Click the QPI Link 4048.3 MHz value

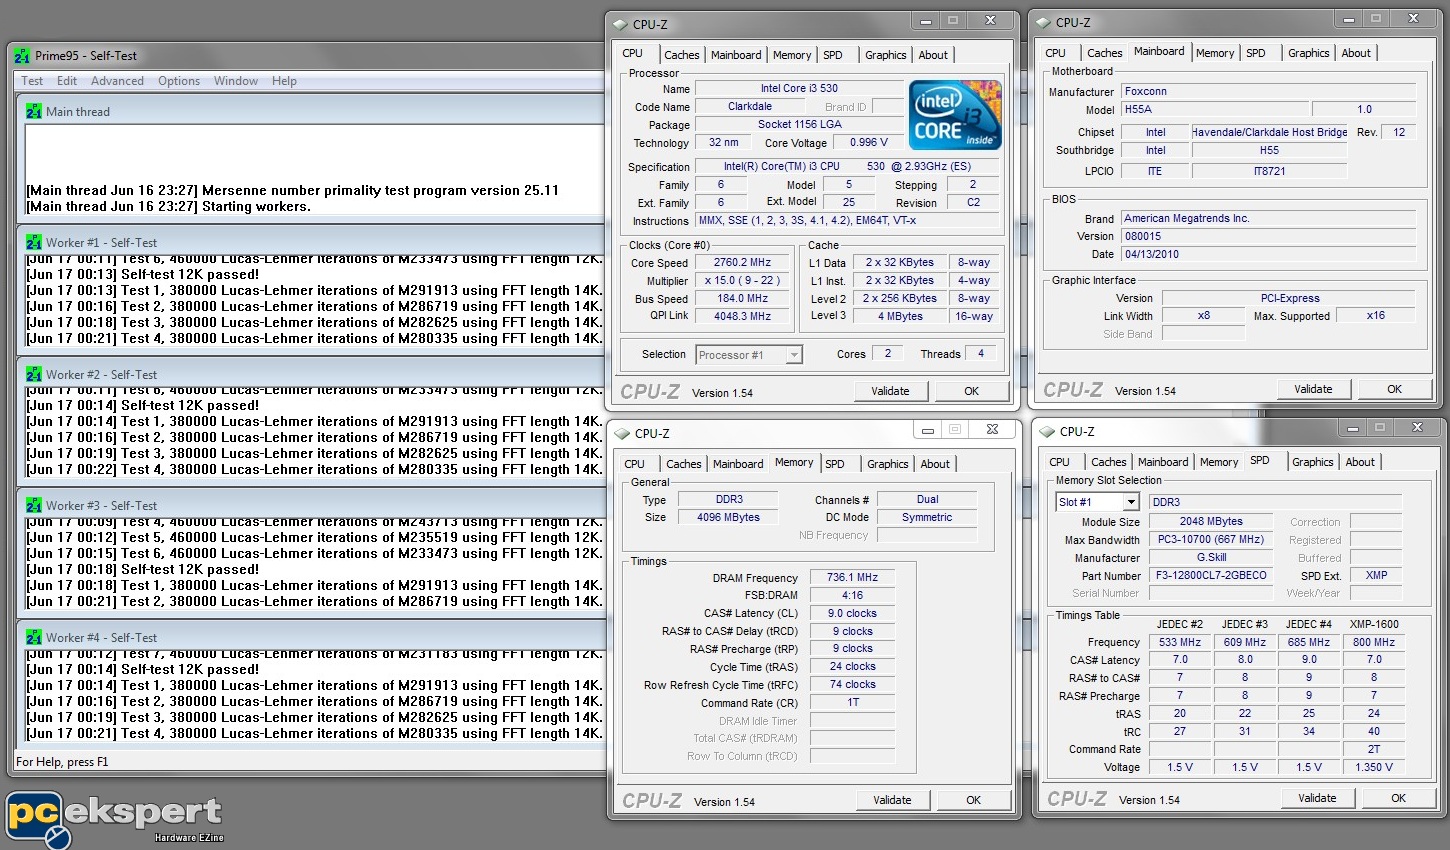click(742, 316)
